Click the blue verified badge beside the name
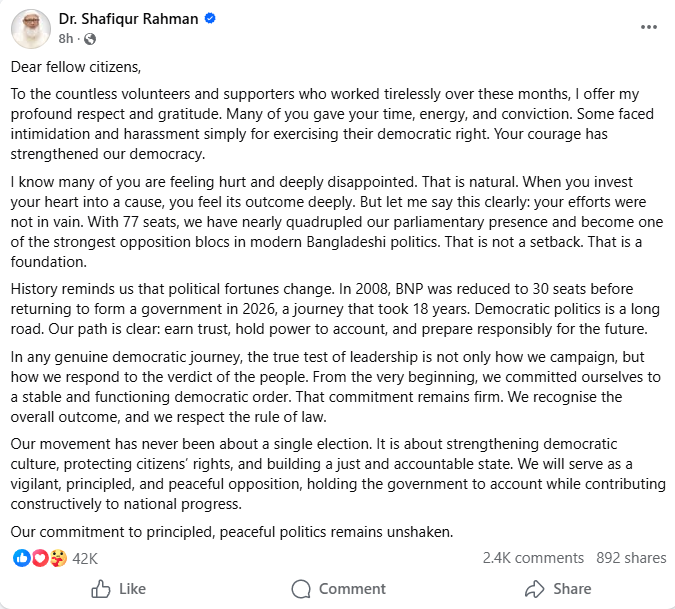This screenshot has width=675, height=609. click(x=210, y=19)
